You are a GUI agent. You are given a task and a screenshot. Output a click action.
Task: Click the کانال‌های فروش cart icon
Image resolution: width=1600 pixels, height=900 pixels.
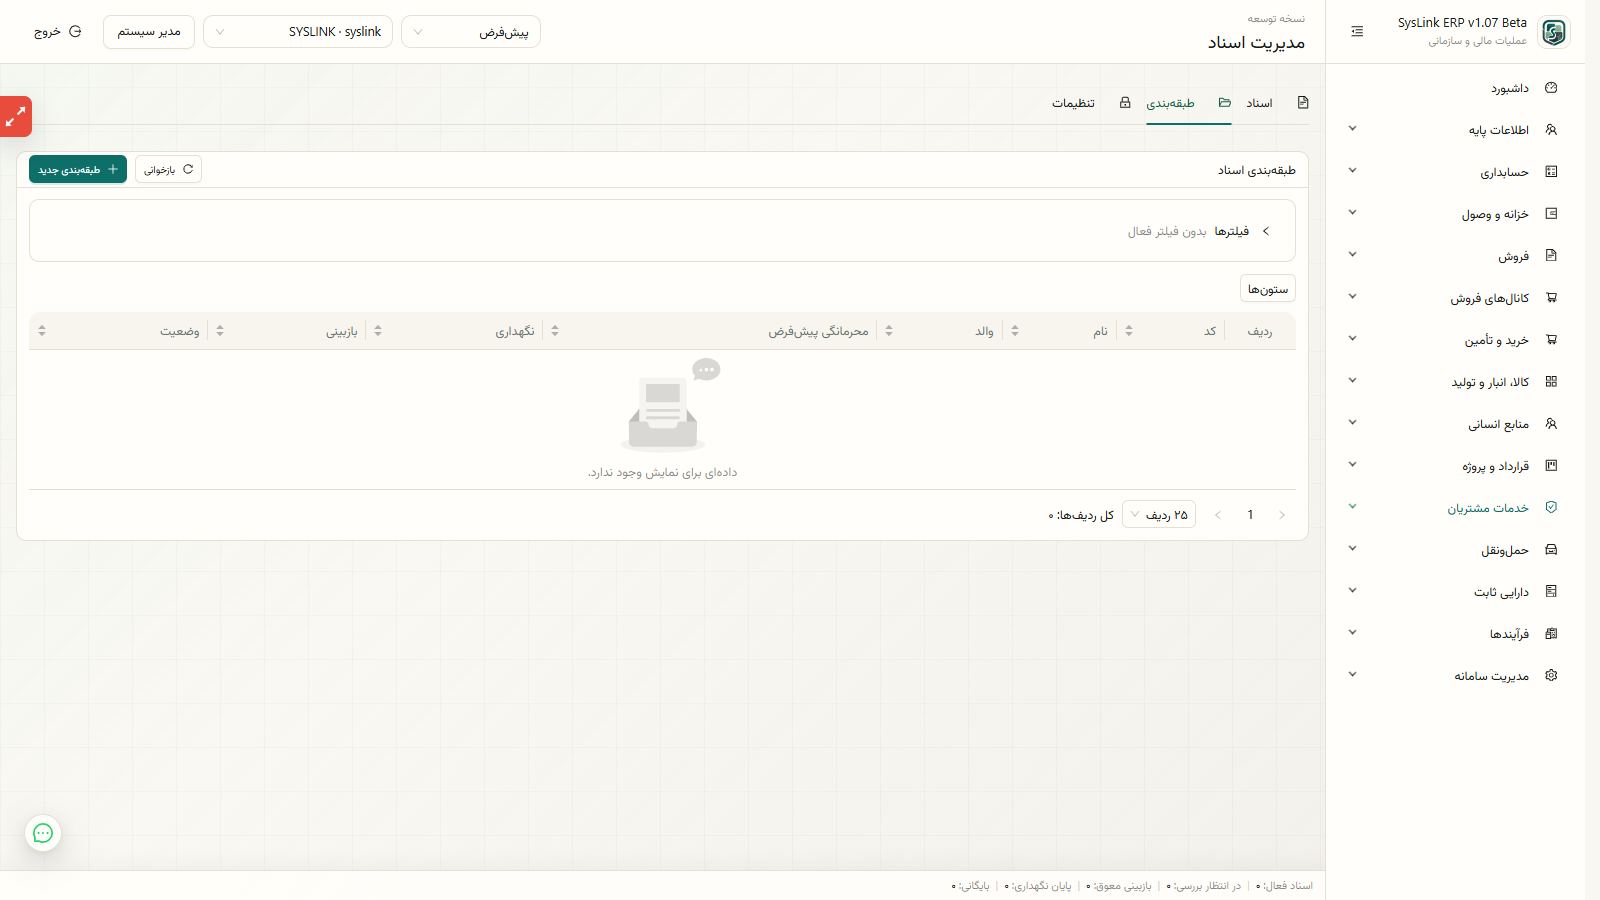tap(1551, 298)
